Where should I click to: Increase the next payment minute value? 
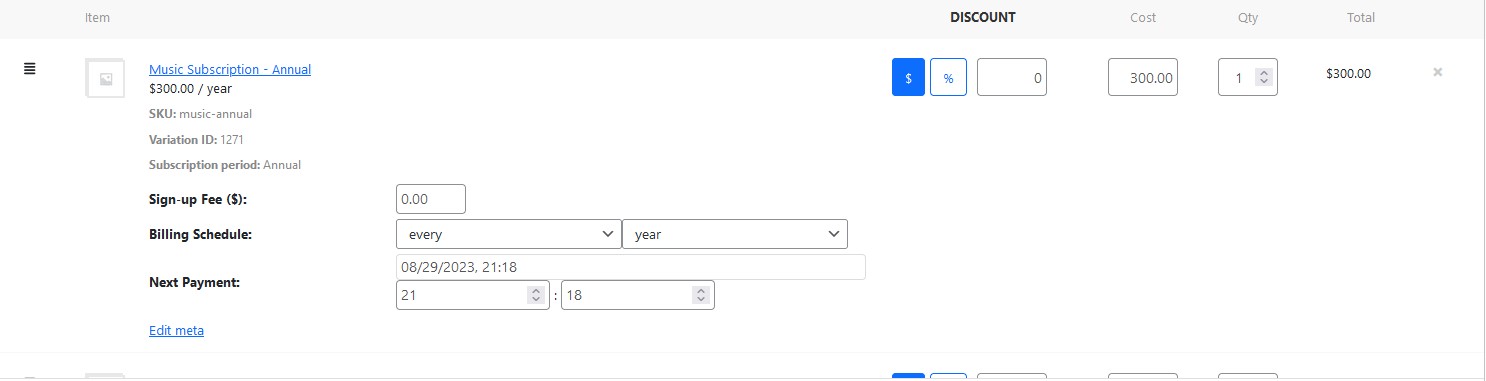(700, 291)
